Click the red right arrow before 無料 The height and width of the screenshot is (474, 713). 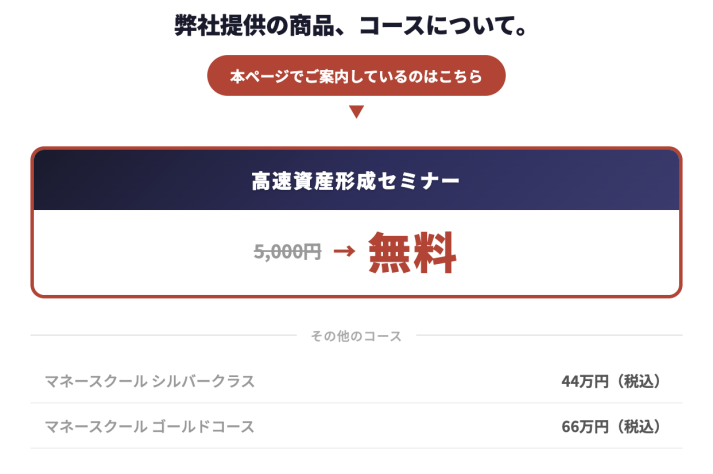point(344,251)
